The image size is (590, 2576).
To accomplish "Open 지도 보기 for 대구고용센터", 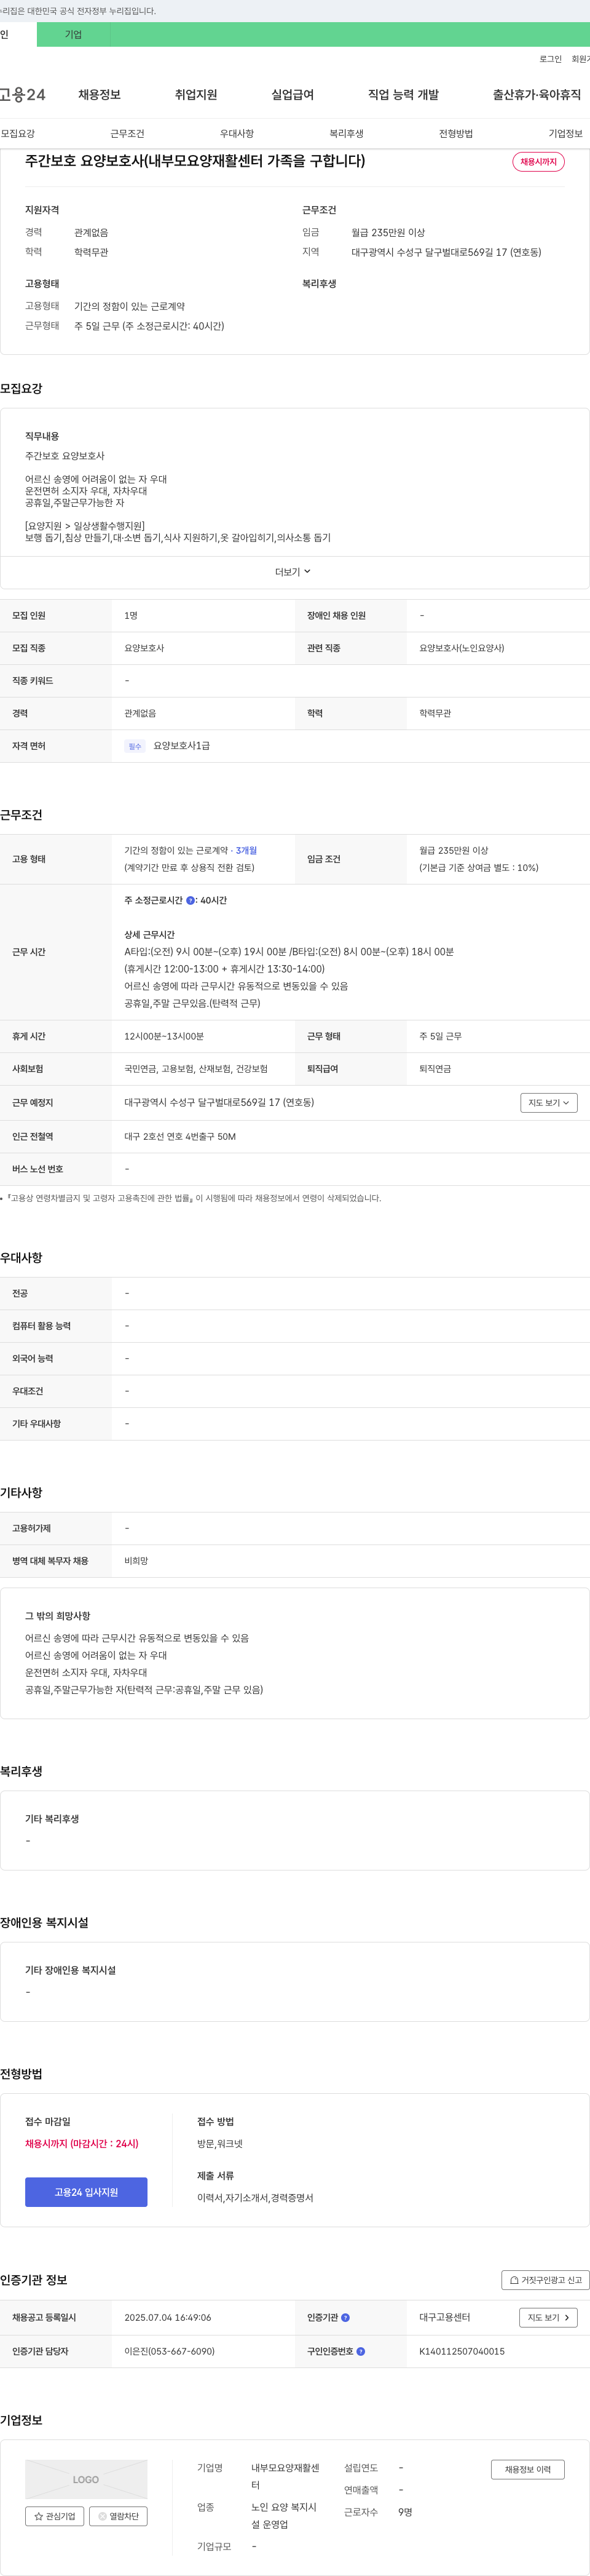I will [548, 2318].
